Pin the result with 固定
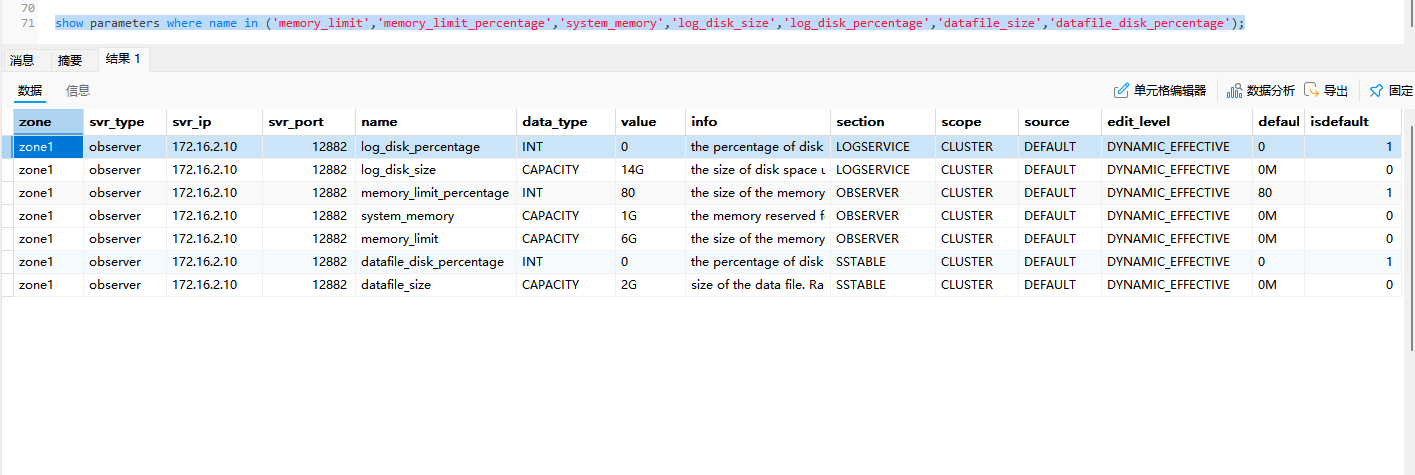Viewport: 1415px width, 475px height. pos(1390,91)
